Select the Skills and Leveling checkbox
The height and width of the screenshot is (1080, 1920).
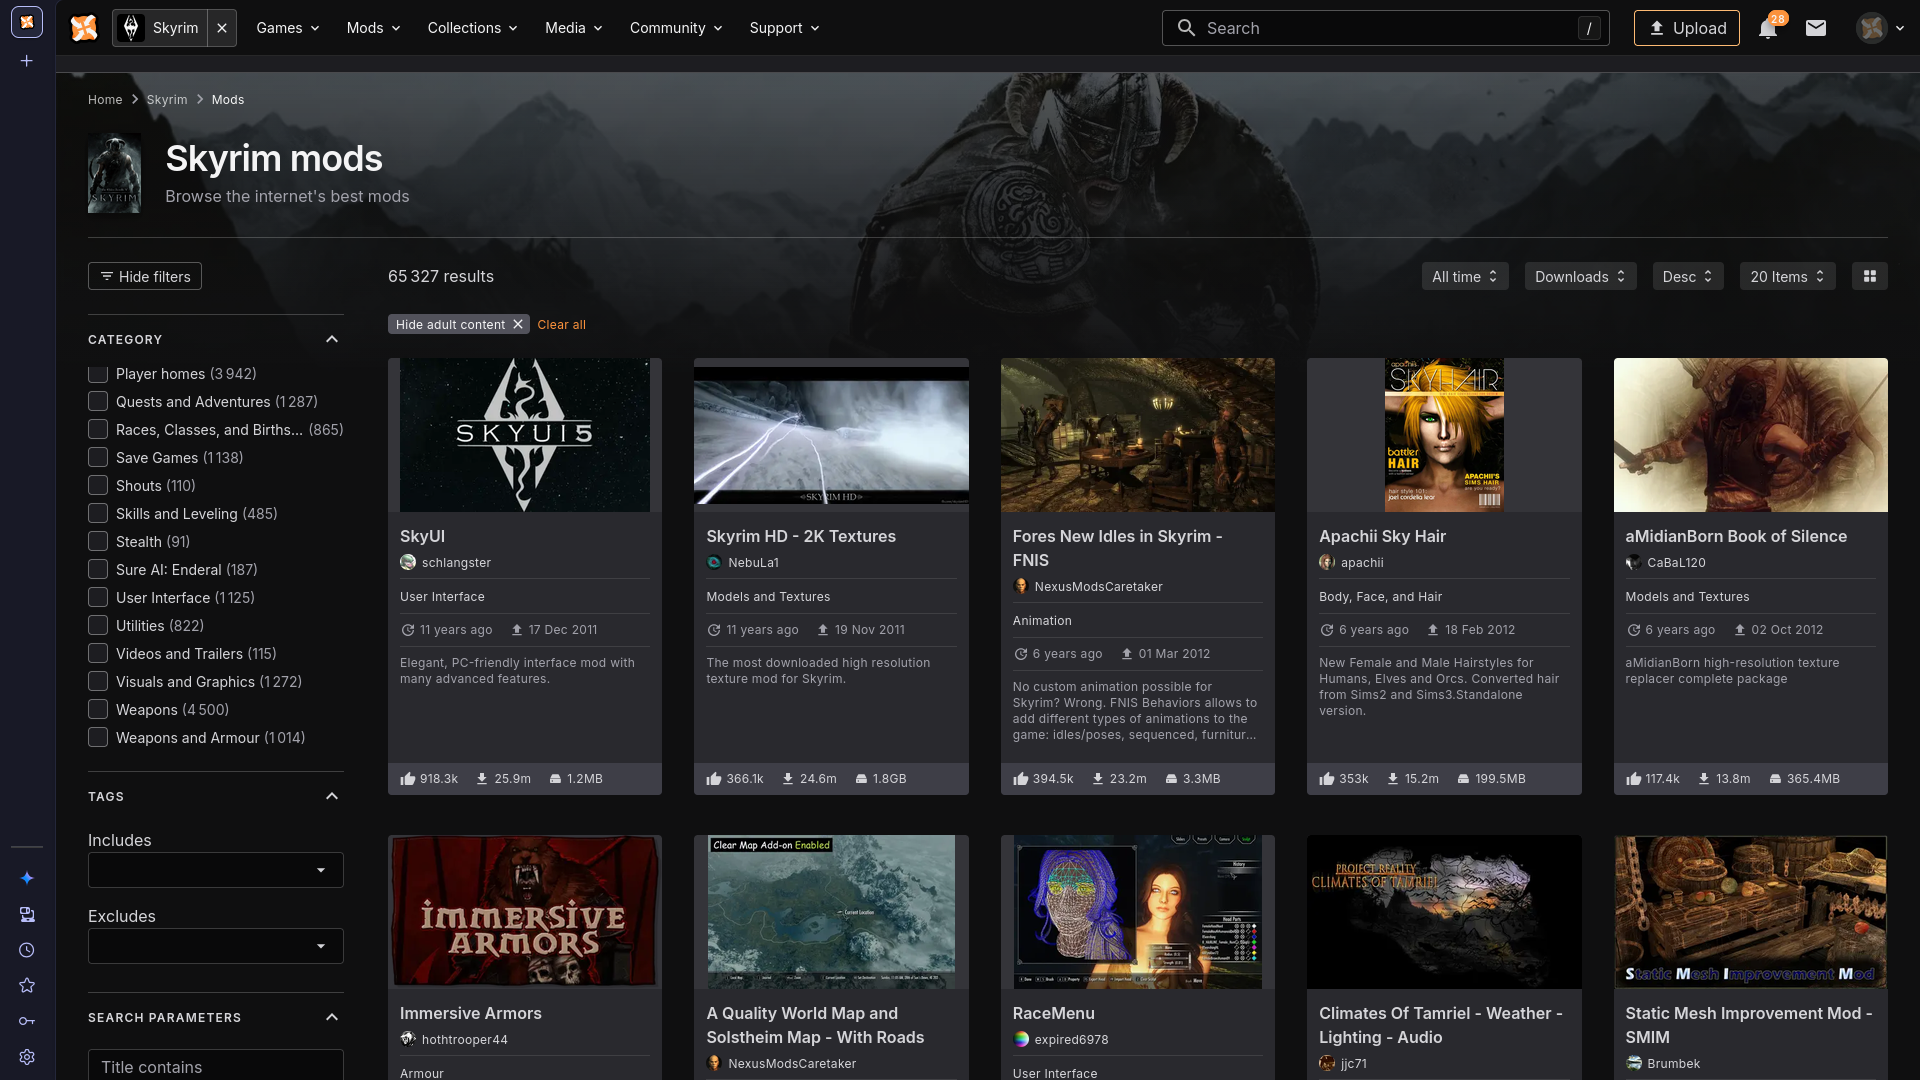pyautogui.click(x=98, y=514)
